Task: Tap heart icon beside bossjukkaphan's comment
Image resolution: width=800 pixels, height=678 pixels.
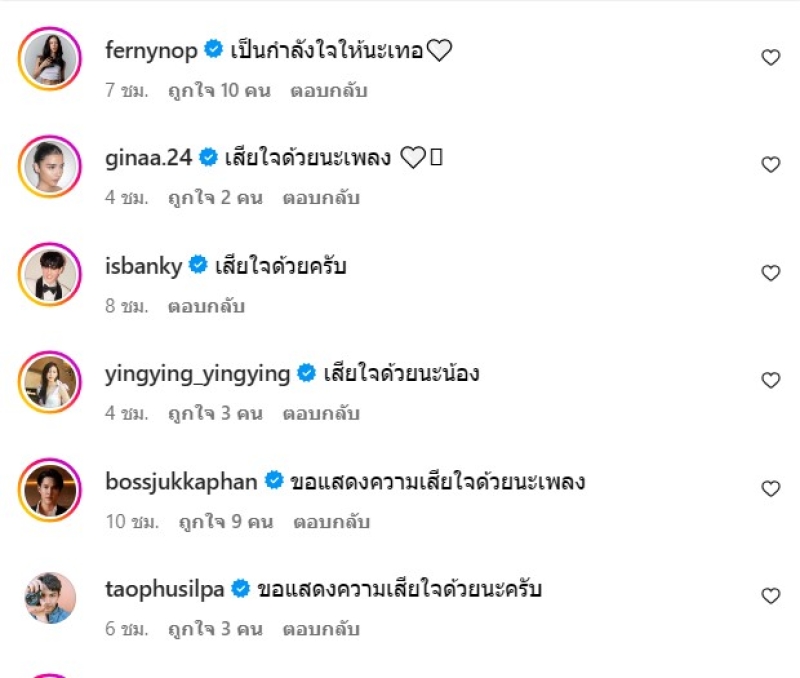Action: point(770,489)
